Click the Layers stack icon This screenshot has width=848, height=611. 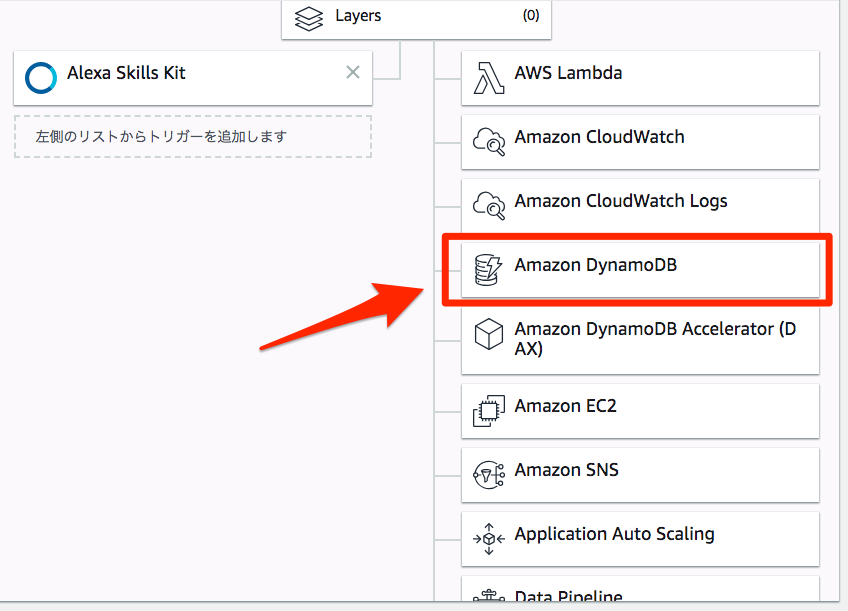pos(308,17)
